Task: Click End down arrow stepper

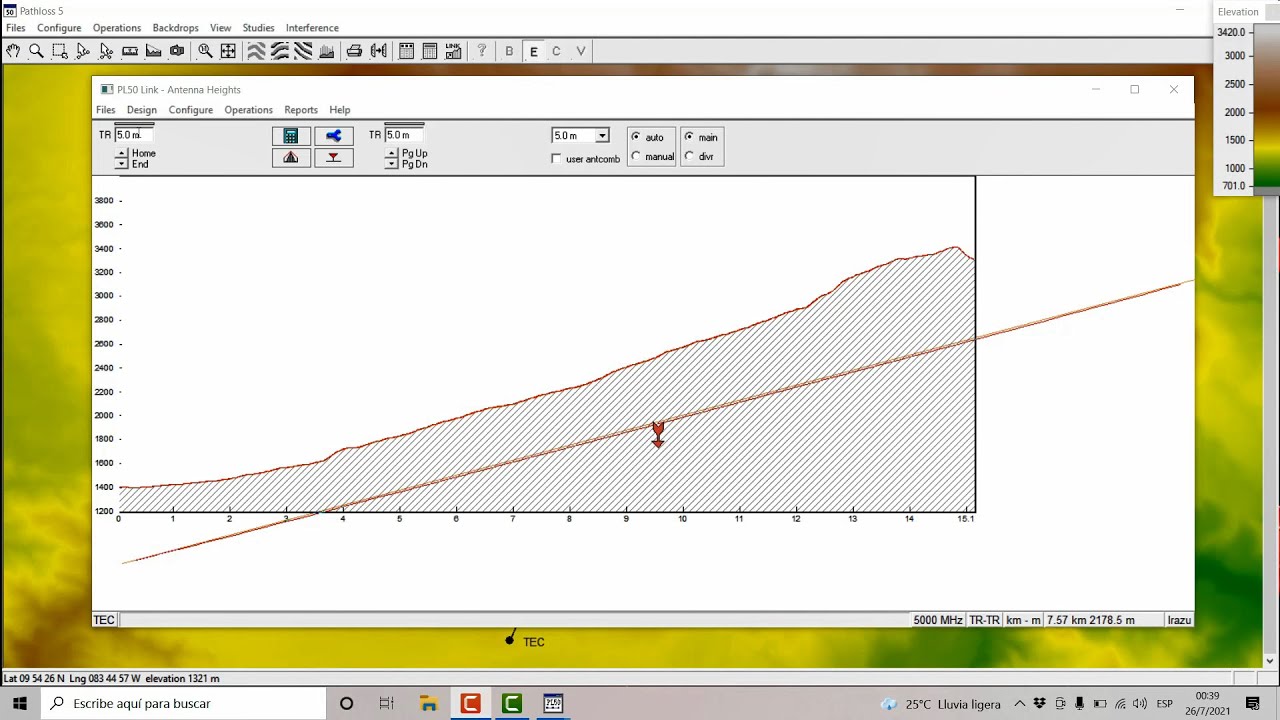Action: [122, 164]
